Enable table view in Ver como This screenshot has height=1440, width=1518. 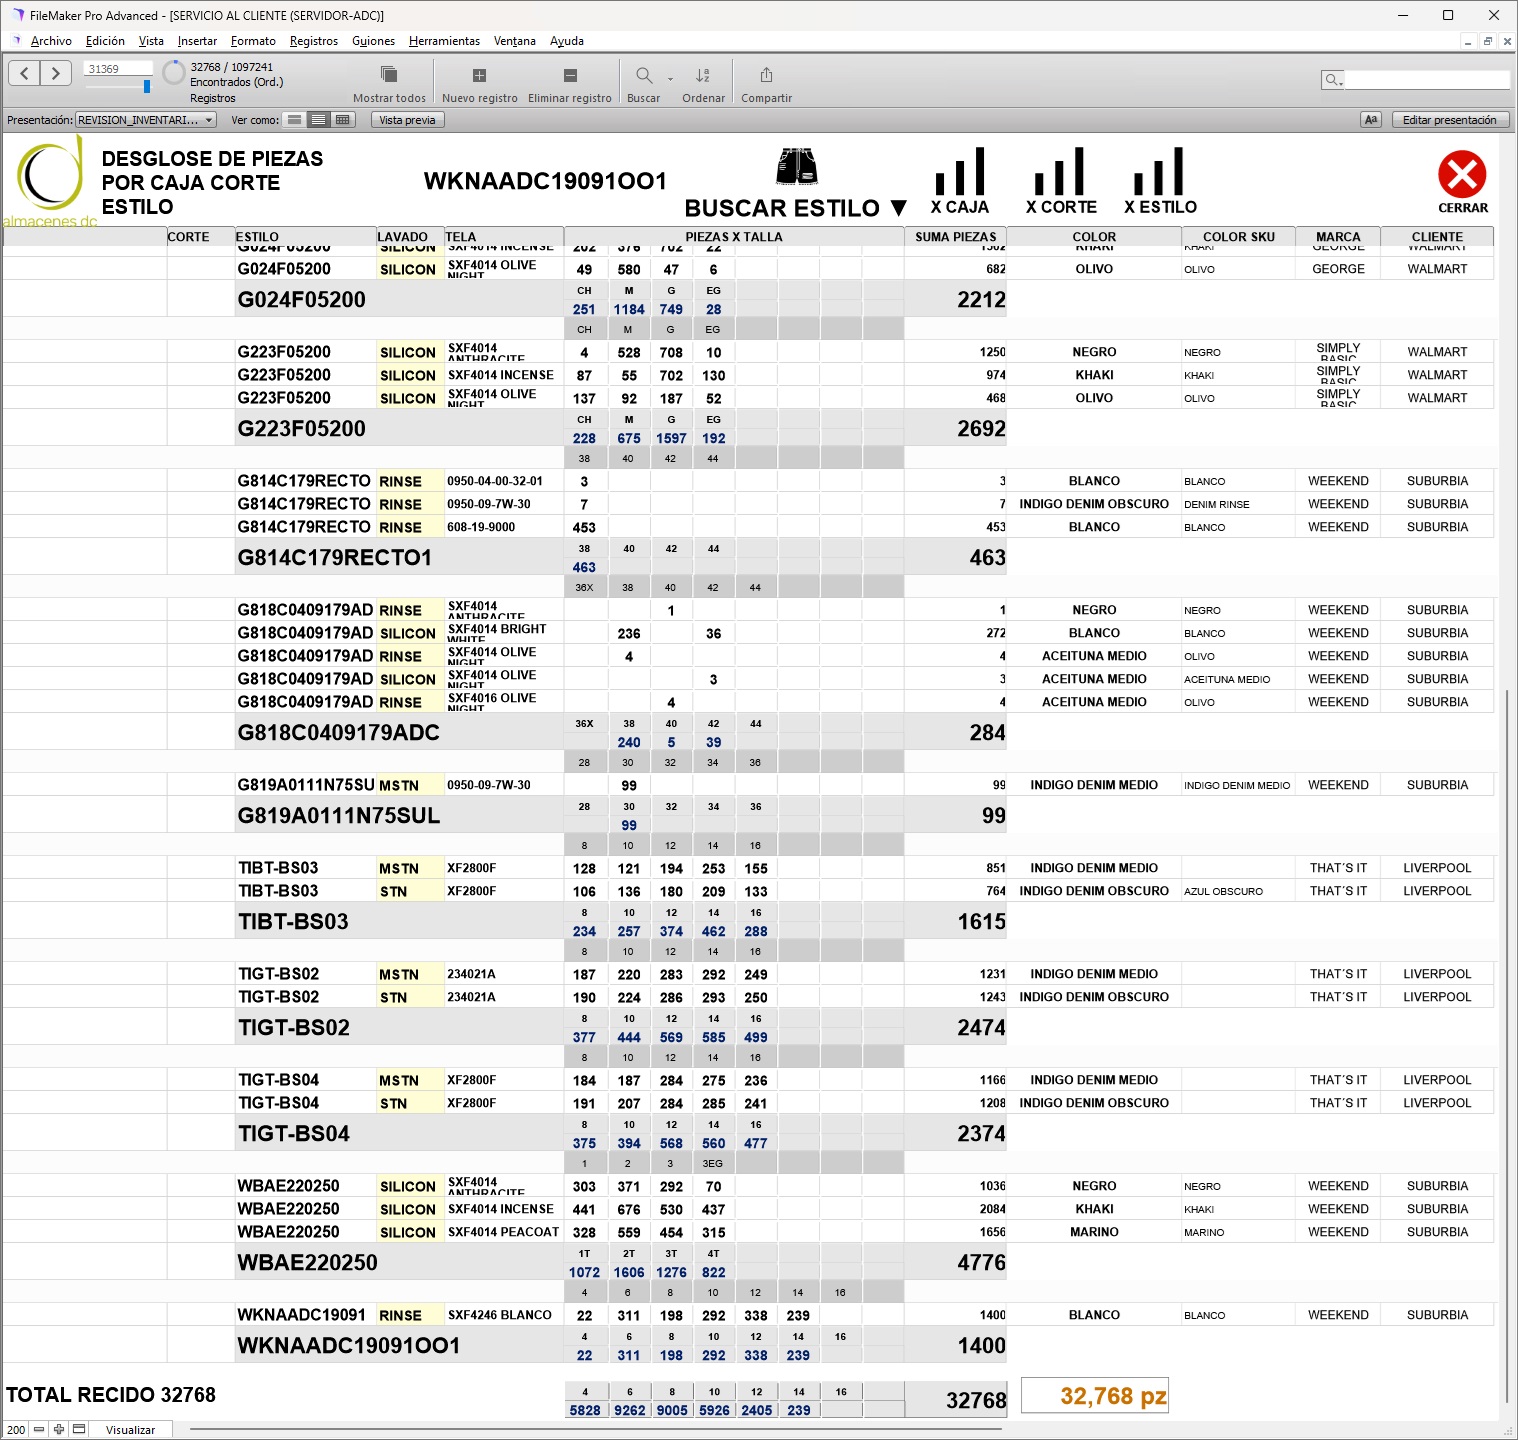click(x=343, y=119)
